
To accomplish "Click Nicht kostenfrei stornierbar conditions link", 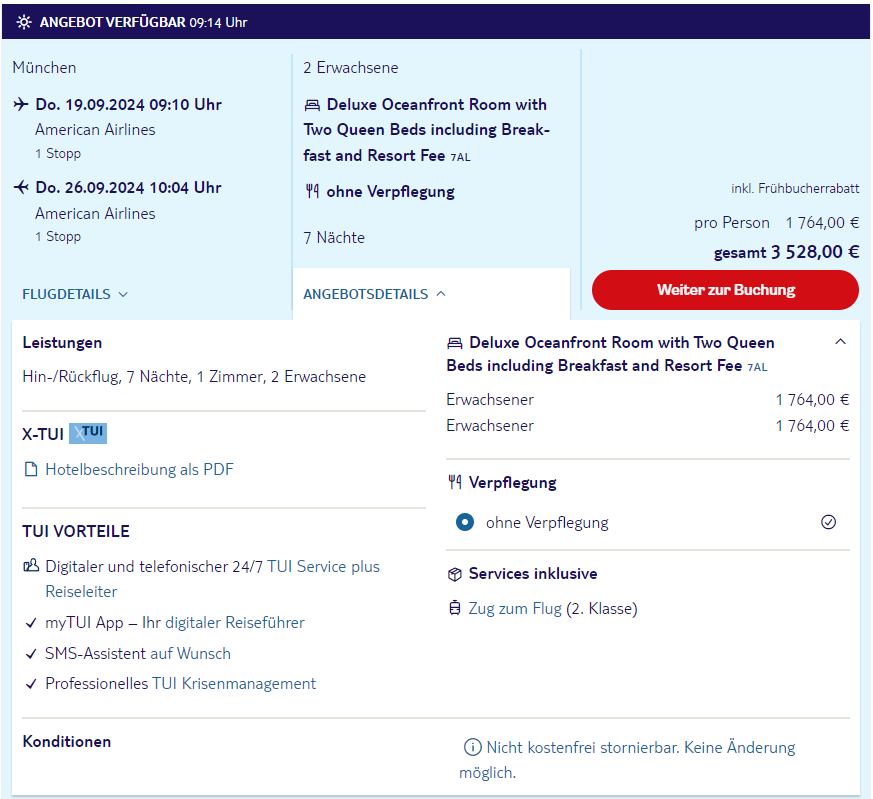I will [627, 760].
